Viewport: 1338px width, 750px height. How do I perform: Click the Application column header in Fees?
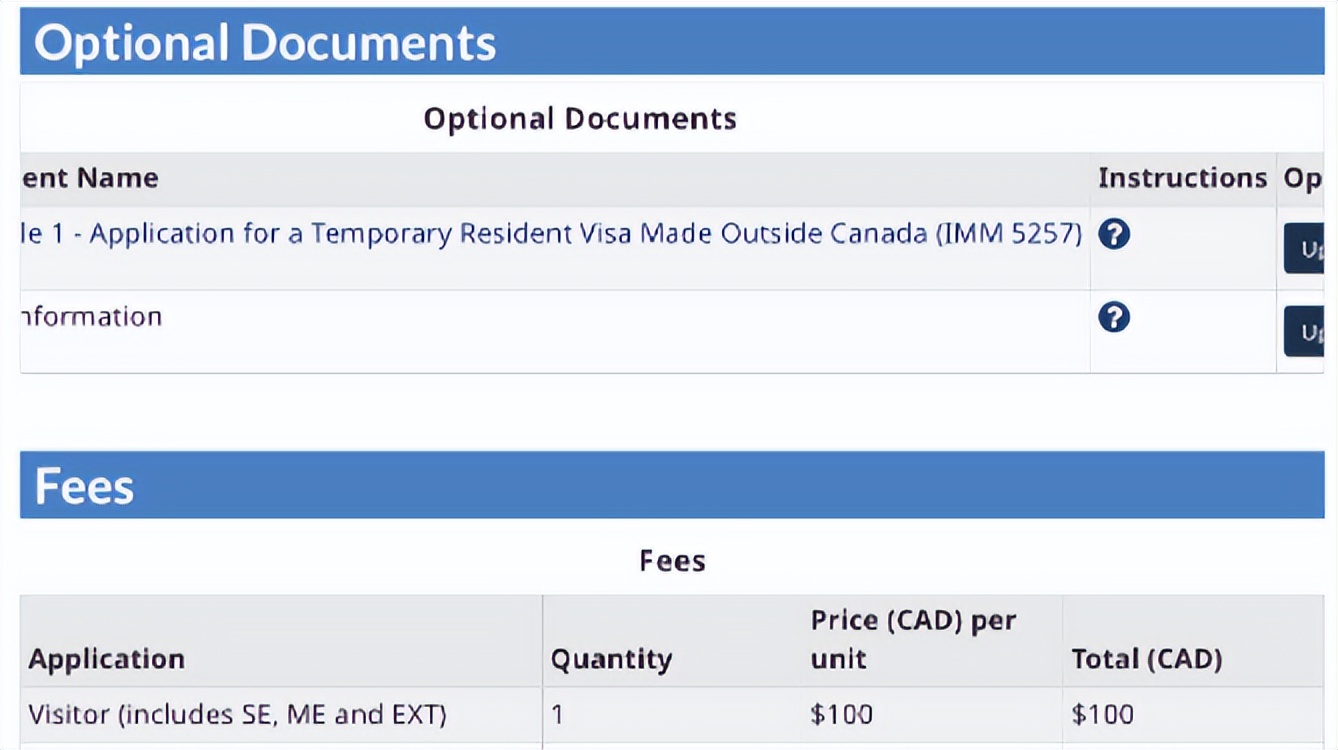(107, 659)
